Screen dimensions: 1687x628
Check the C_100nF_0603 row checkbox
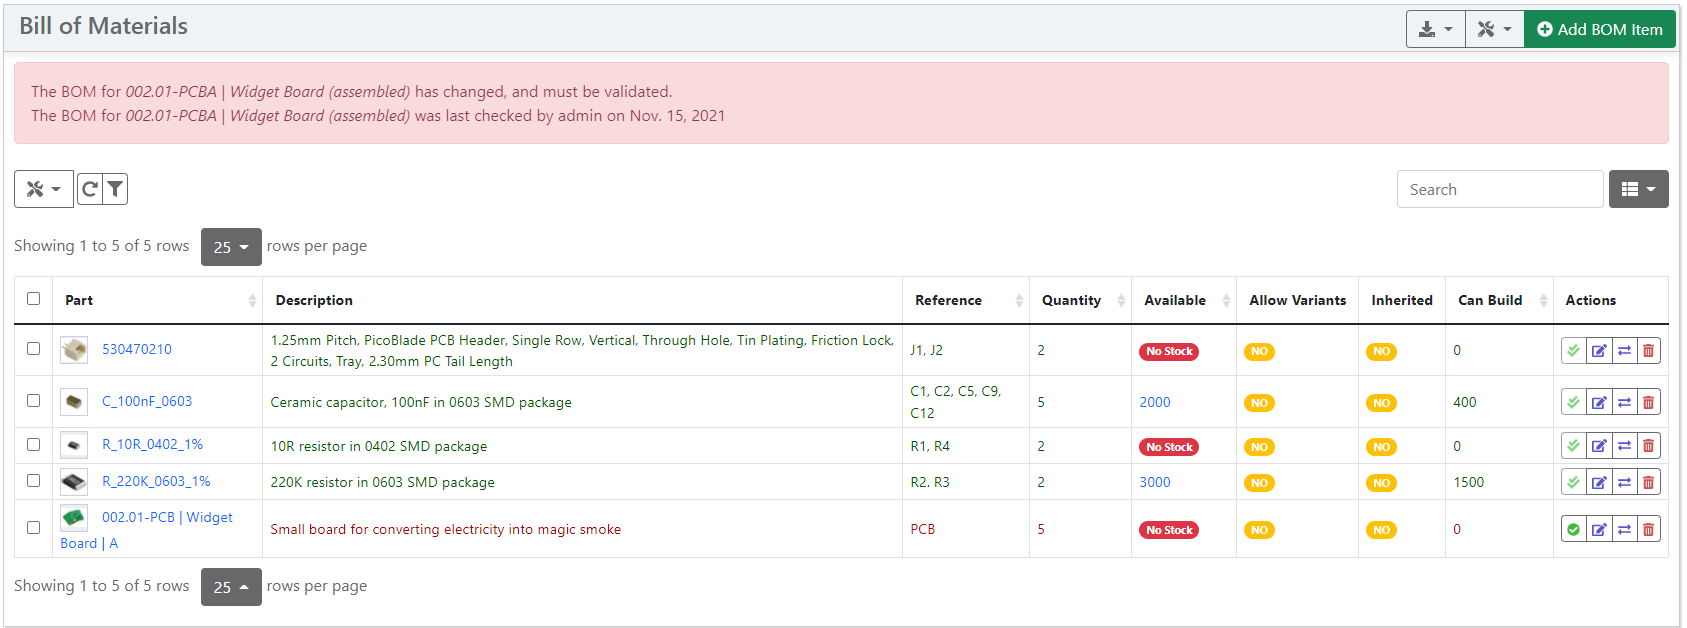click(33, 401)
